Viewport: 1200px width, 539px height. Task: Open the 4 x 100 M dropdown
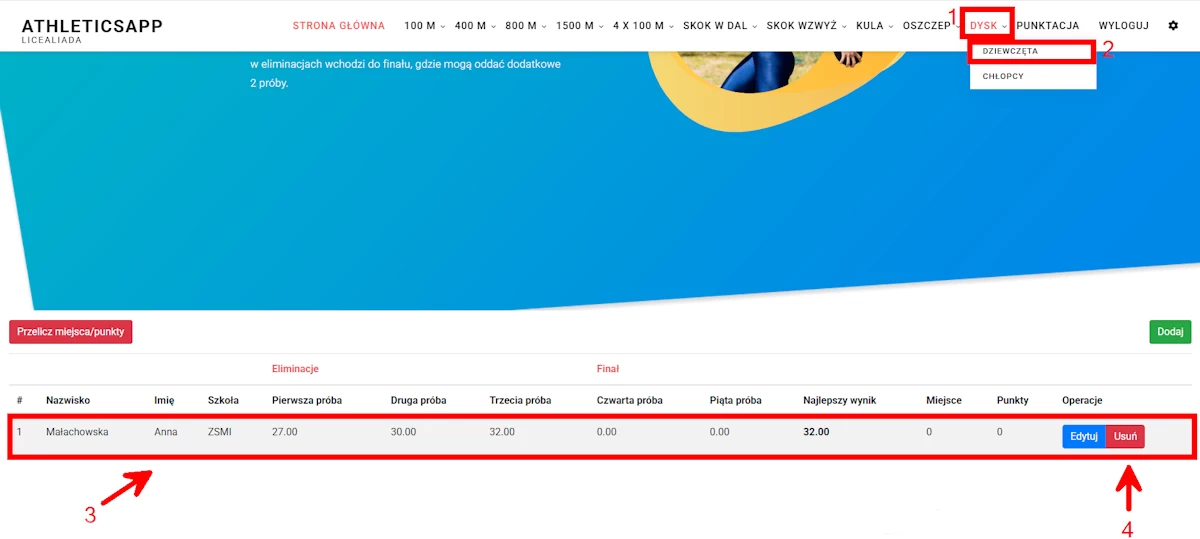(643, 26)
